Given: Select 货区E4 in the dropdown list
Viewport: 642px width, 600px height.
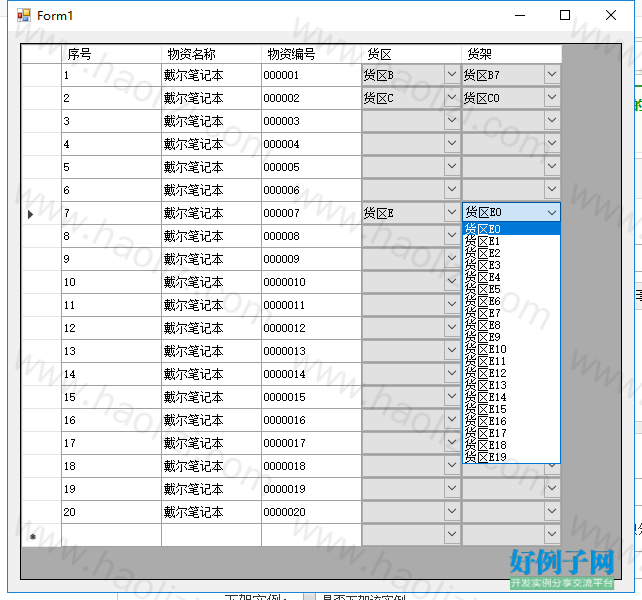Looking at the screenshot, I should pyautogui.click(x=511, y=277).
